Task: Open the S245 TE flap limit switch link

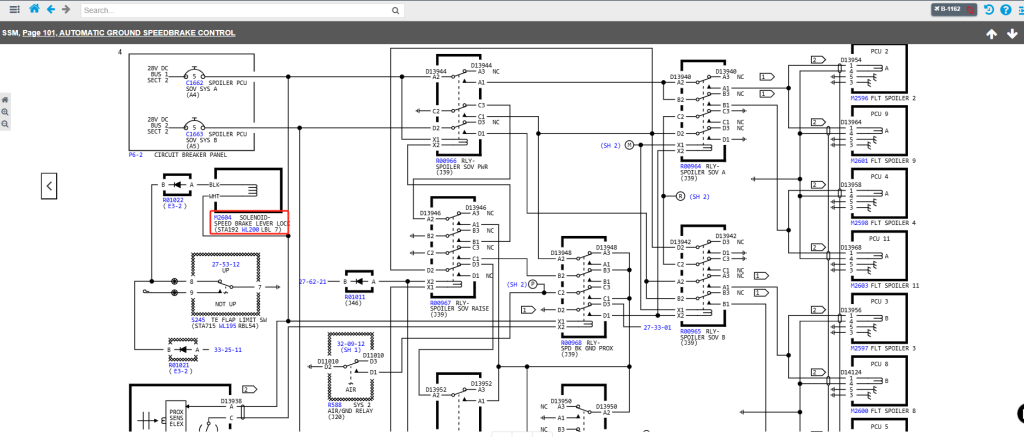Action: (198, 319)
